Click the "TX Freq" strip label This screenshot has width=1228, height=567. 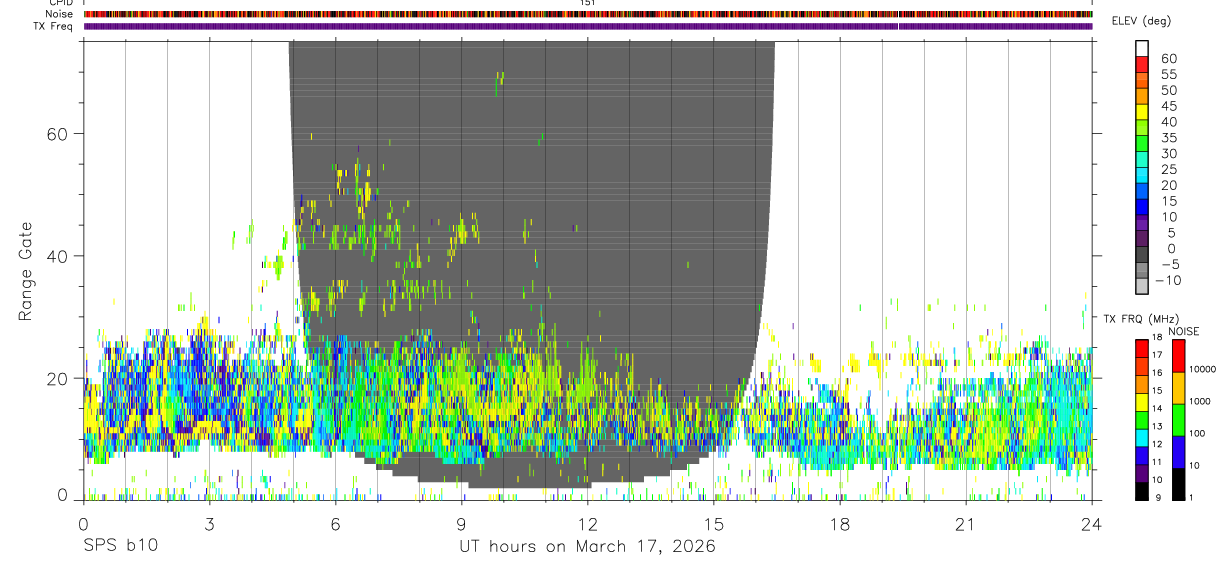tap(53, 26)
